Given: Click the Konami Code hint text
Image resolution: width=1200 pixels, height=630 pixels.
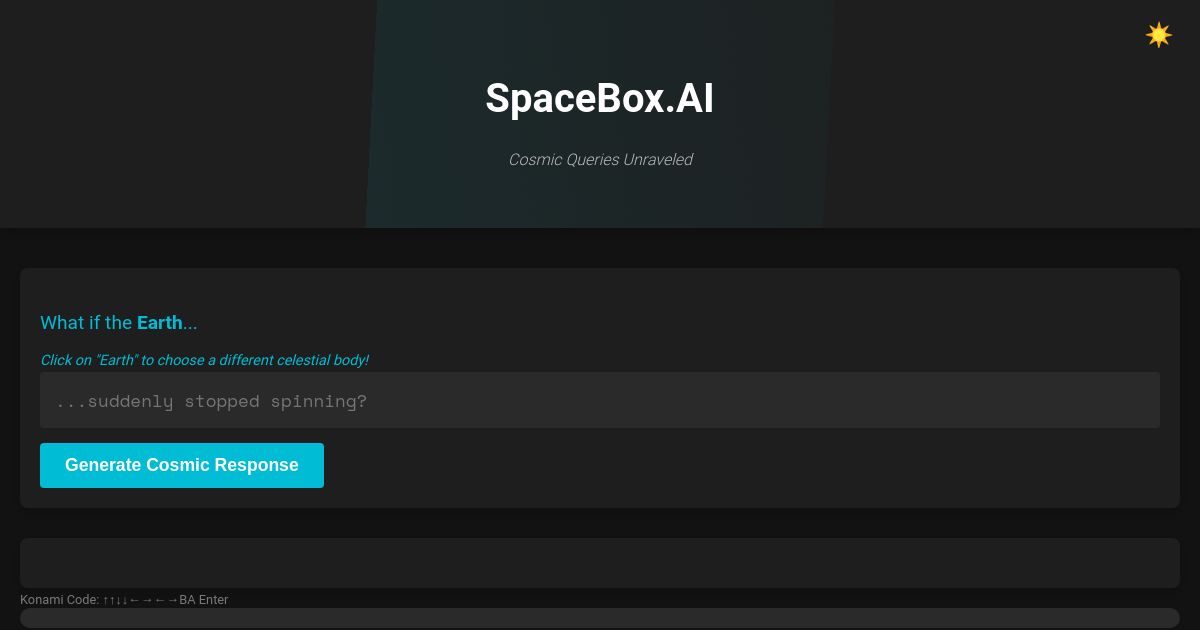Looking at the screenshot, I should click(x=123, y=600).
